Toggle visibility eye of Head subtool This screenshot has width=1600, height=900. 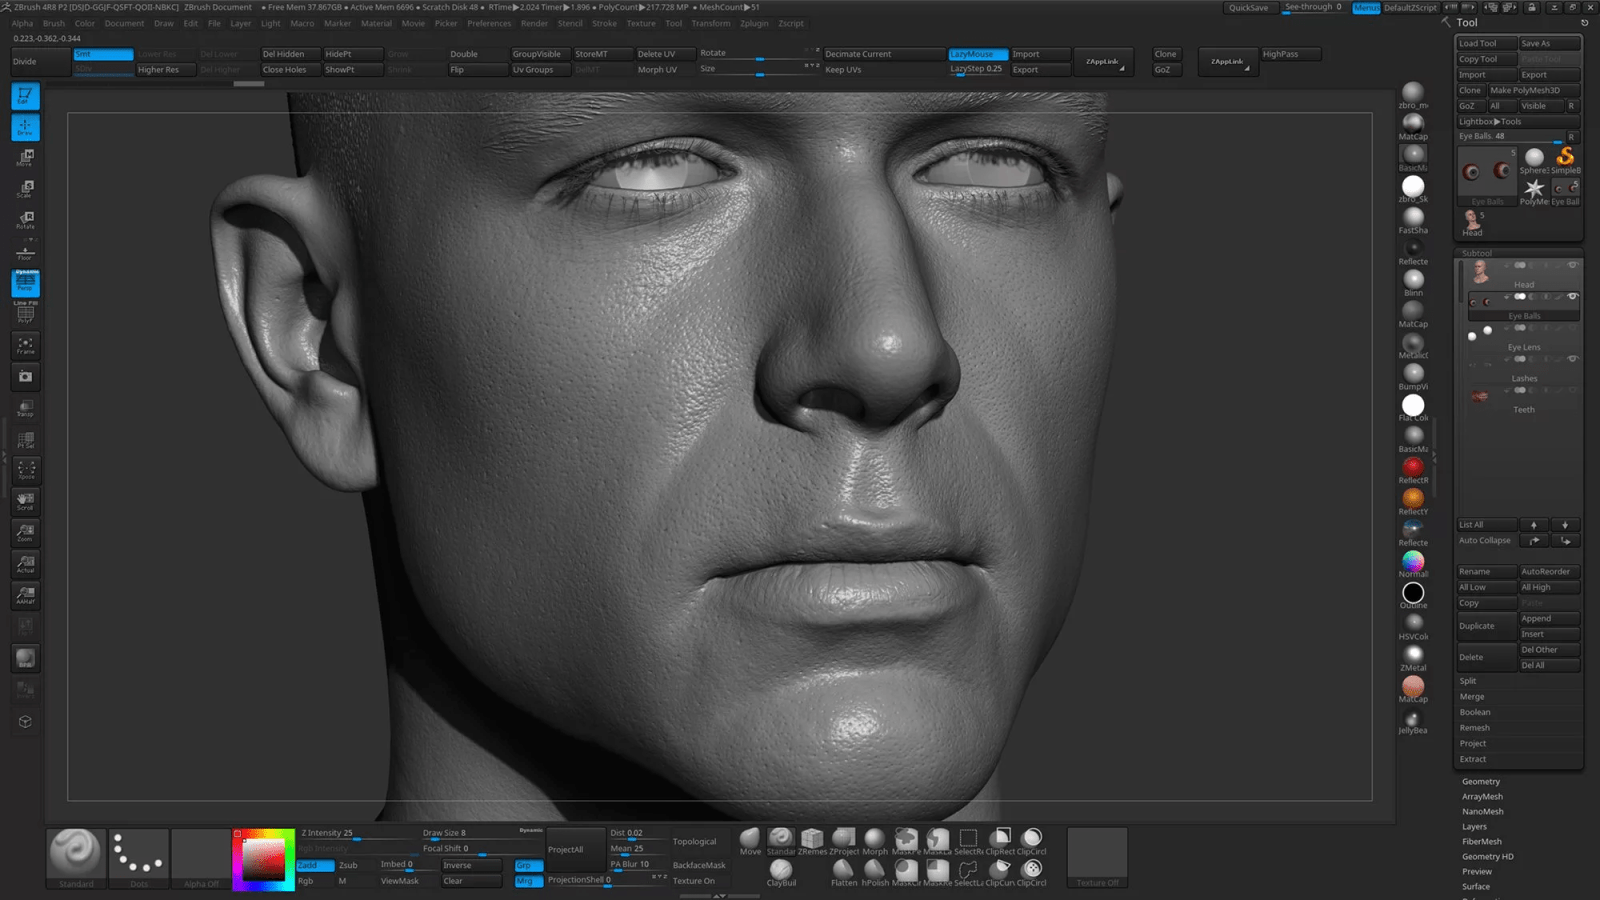point(1572,265)
